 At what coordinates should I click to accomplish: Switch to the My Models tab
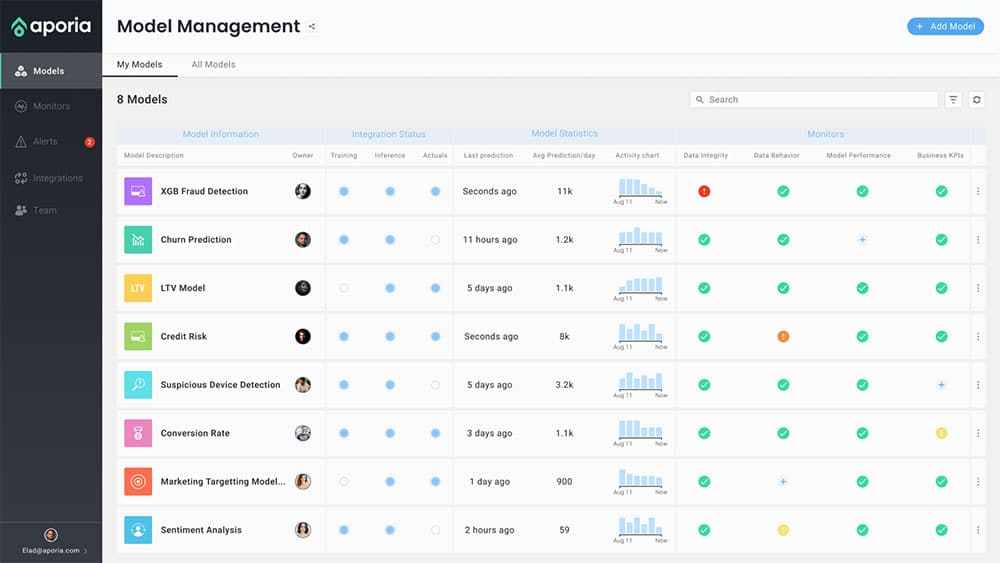point(140,64)
